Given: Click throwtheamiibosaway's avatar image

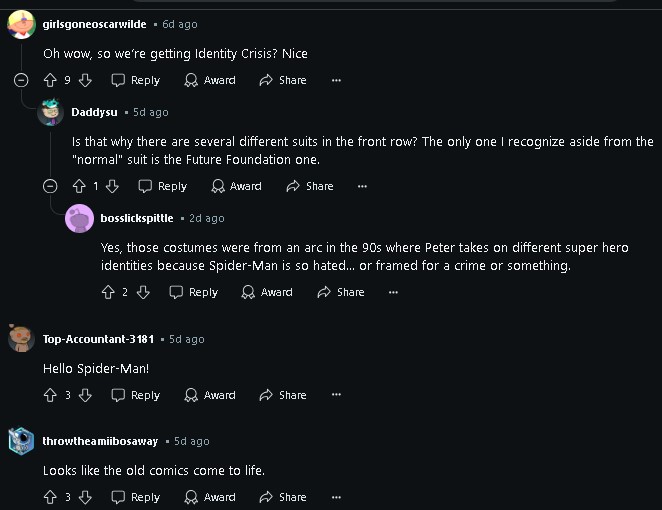Looking at the screenshot, I should [22, 441].
